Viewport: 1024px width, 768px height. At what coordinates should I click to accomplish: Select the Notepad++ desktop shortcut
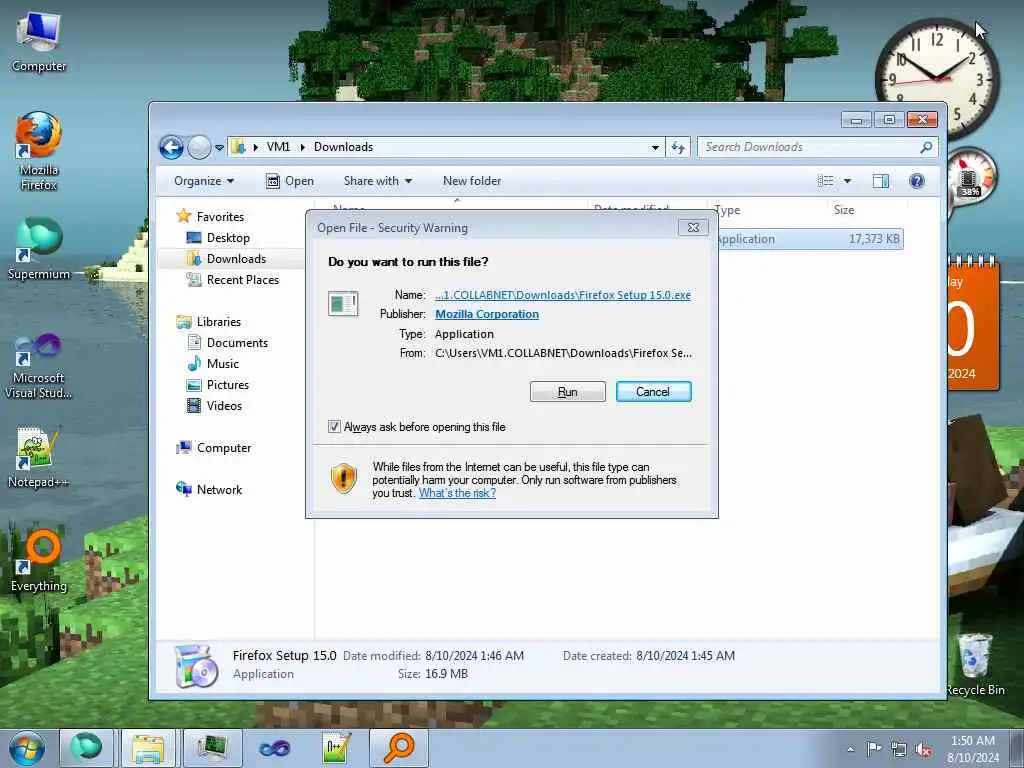38,458
